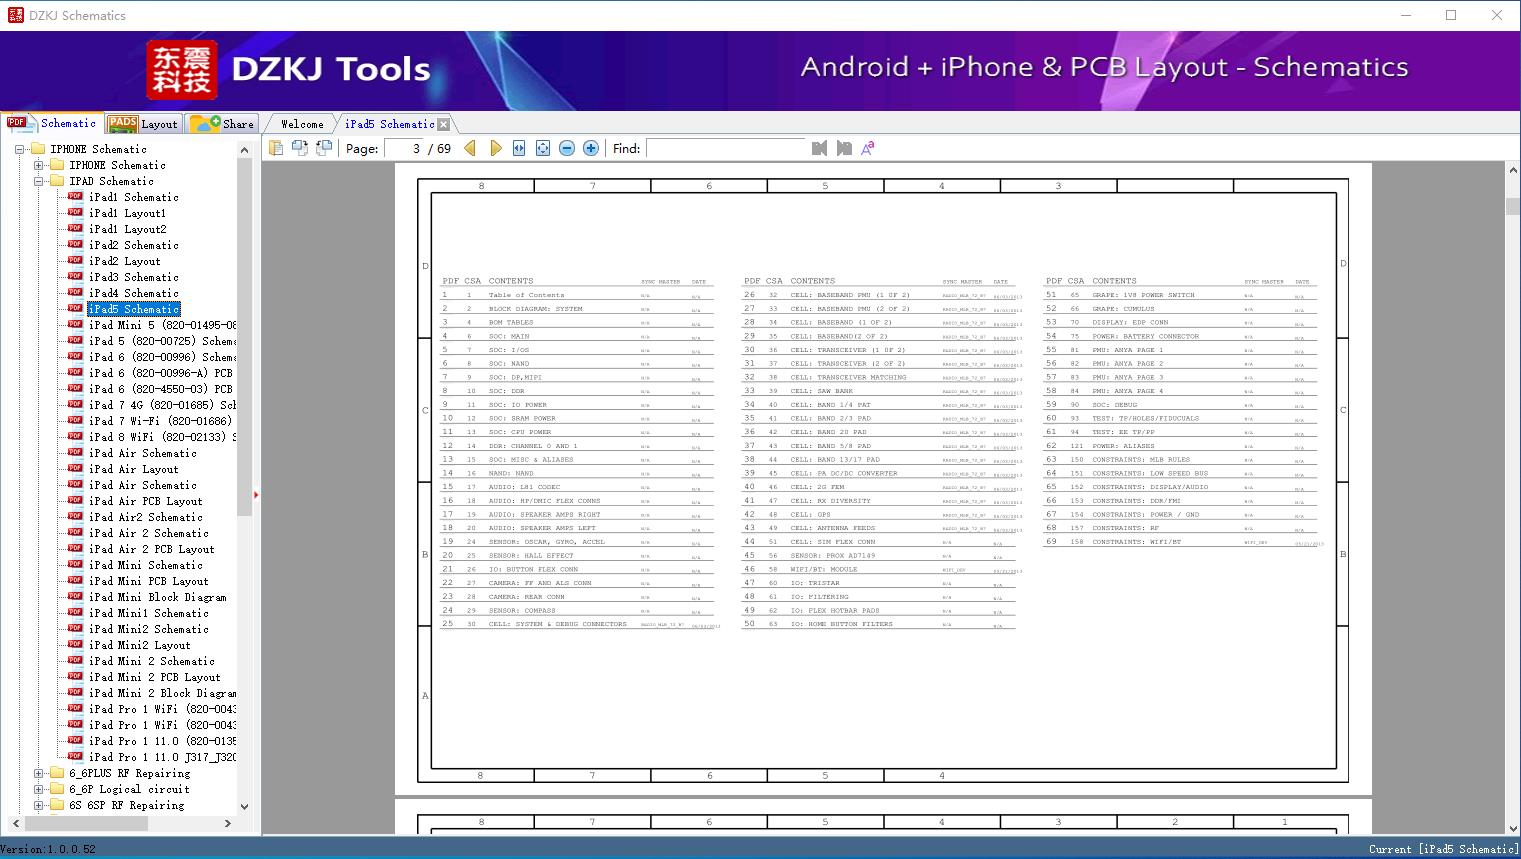This screenshot has height=859, width=1521.
Task: Open iPad4 Schematic in the tree
Action: [134, 293]
